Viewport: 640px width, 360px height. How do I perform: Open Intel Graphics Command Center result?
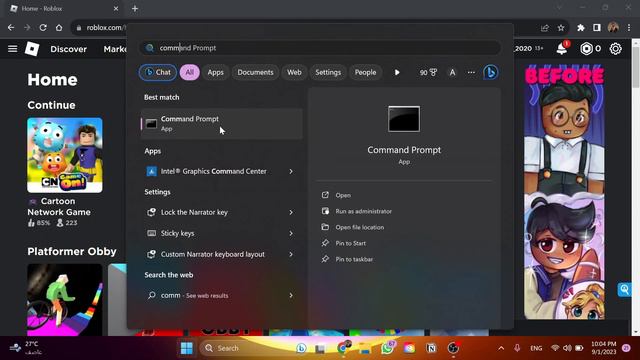[213, 171]
